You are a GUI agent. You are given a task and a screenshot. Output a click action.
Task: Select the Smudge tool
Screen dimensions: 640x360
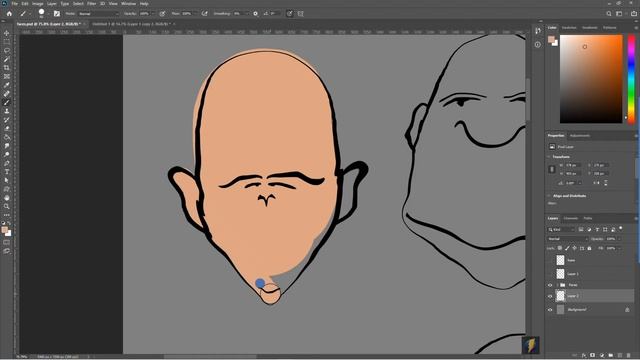click(7, 146)
